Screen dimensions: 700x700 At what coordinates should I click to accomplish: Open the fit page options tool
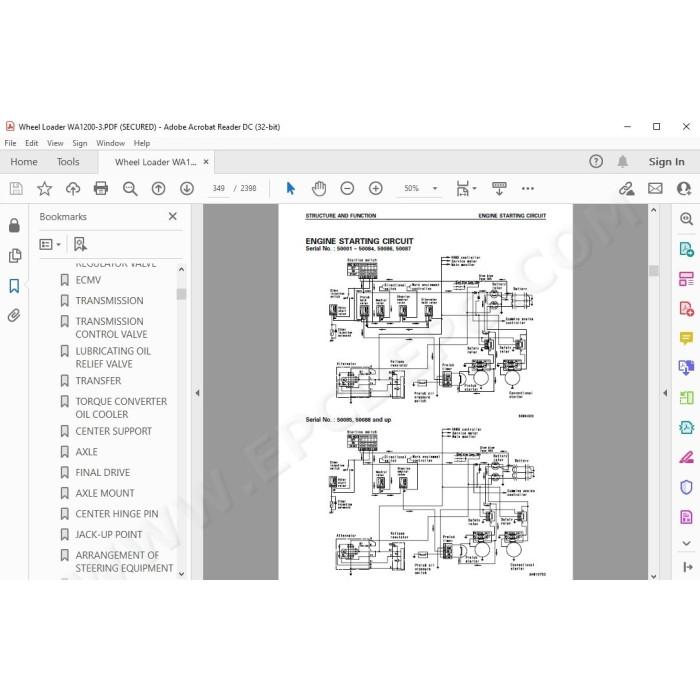coord(466,188)
